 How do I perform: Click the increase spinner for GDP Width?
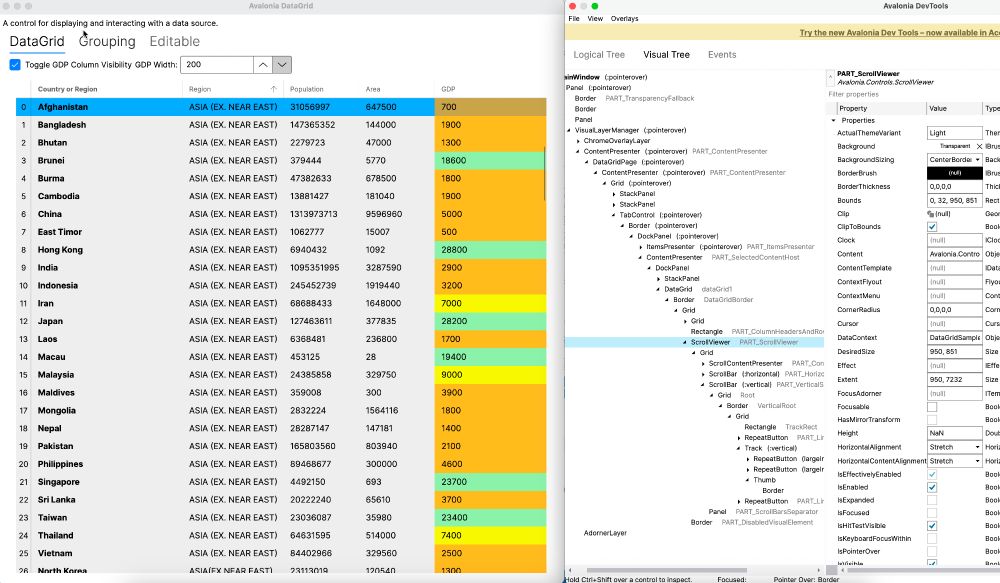263,64
